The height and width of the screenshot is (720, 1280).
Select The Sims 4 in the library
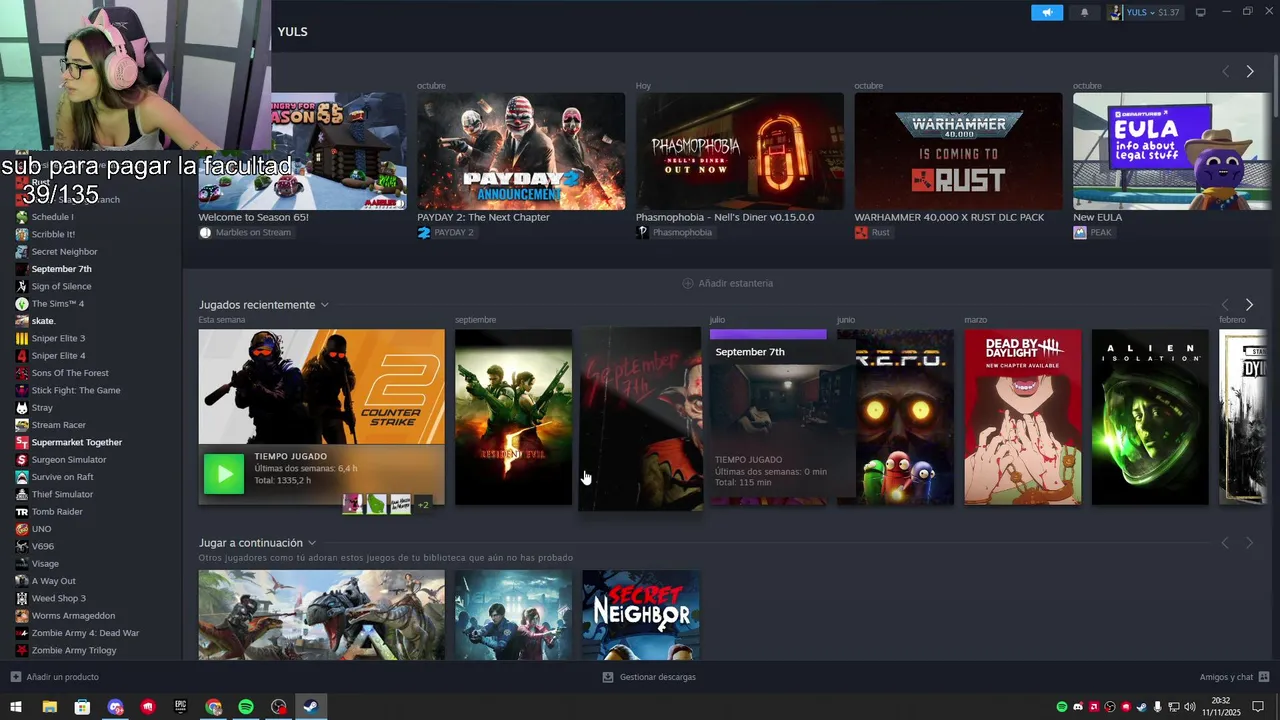[x=57, y=304]
